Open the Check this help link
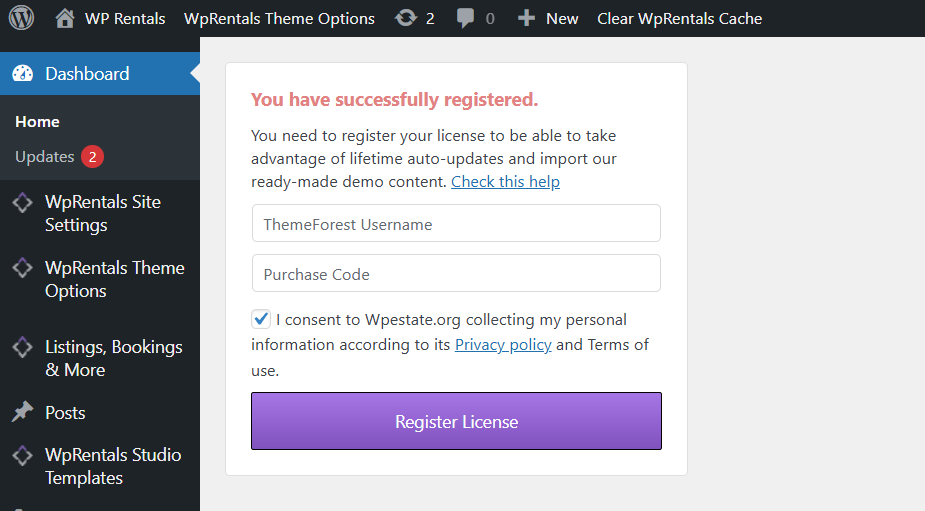The width and height of the screenshot is (925, 511). pos(505,182)
